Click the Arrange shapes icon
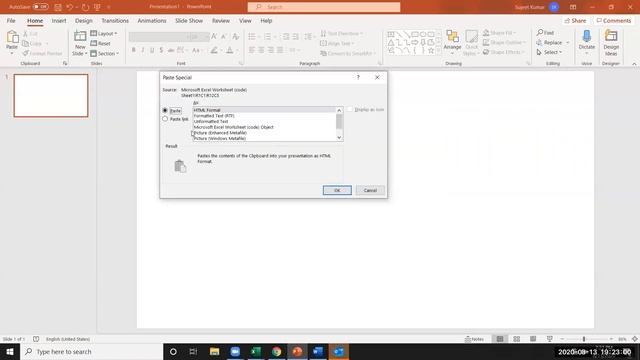 452,37
